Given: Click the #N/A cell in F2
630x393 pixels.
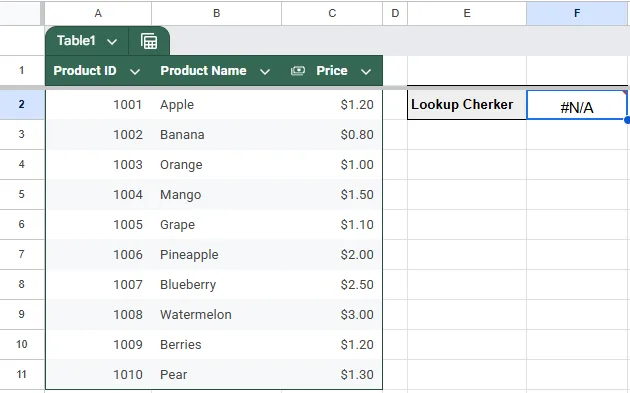Looking at the screenshot, I should [x=577, y=105].
